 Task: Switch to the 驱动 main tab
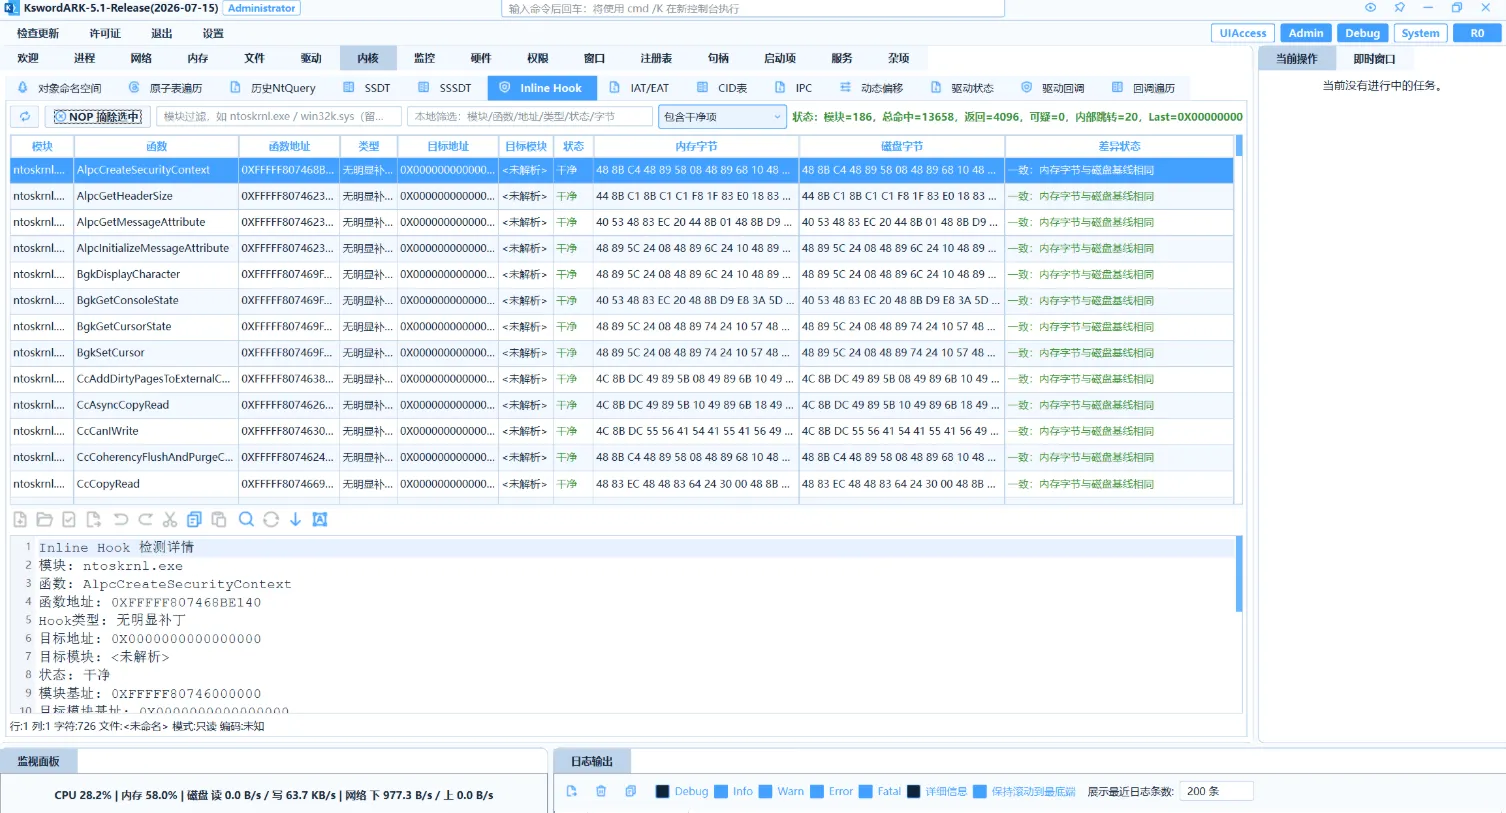click(312, 58)
